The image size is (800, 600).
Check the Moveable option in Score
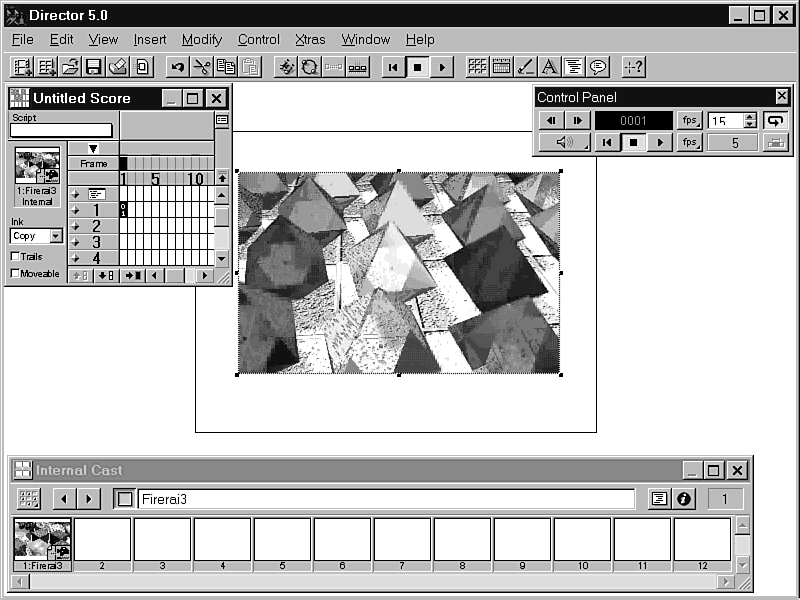[16, 273]
